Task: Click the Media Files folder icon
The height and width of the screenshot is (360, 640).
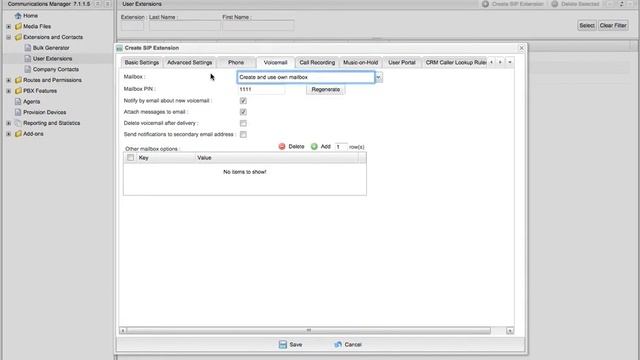Action: [18, 27]
